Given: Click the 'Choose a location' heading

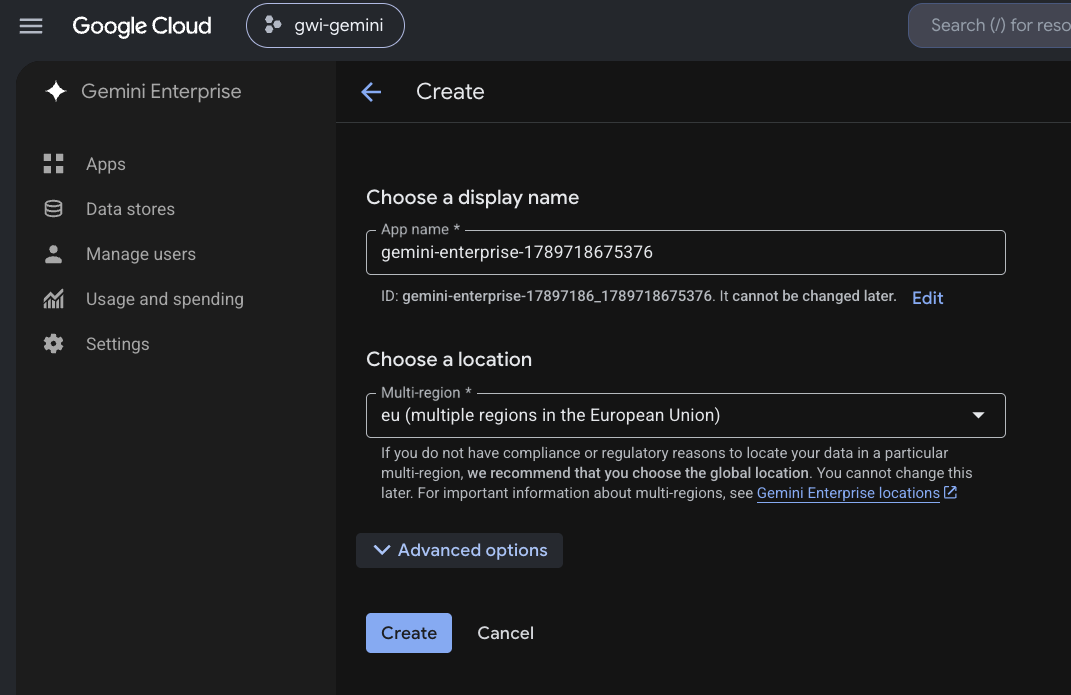Looking at the screenshot, I should (x=449, y=359).
